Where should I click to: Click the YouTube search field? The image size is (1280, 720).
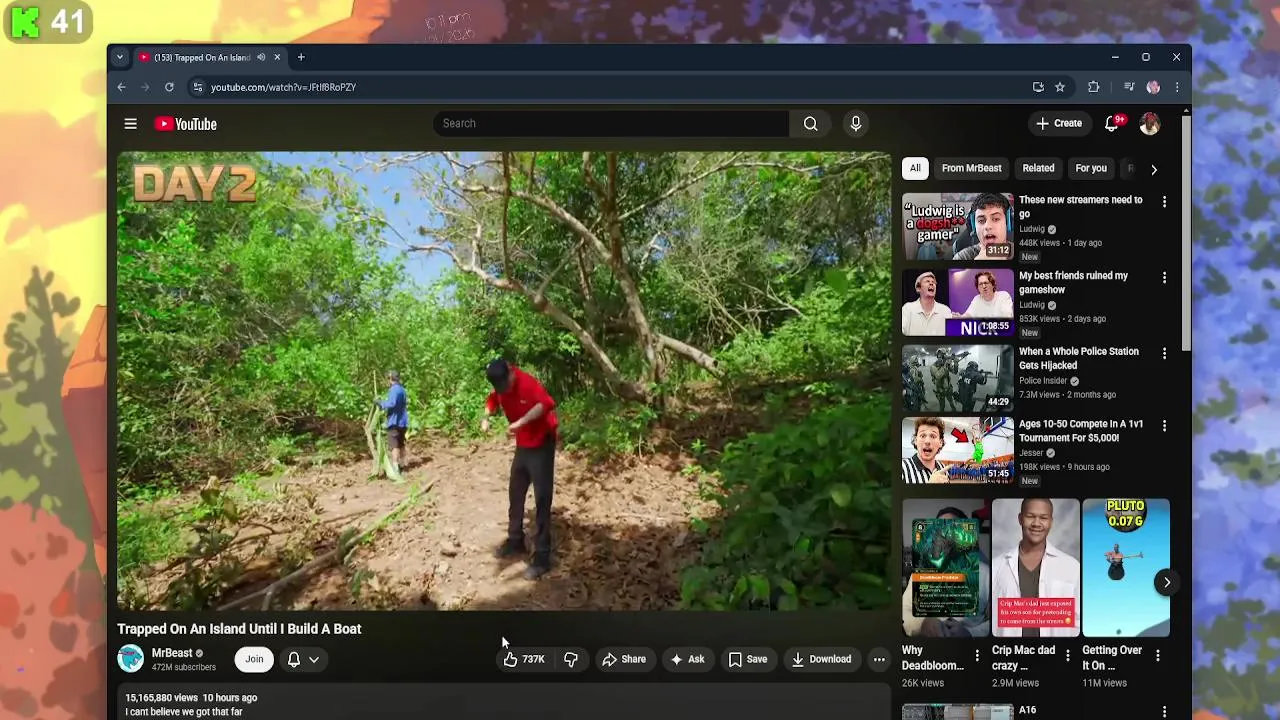pyautogui.click(x=612, y=124)
